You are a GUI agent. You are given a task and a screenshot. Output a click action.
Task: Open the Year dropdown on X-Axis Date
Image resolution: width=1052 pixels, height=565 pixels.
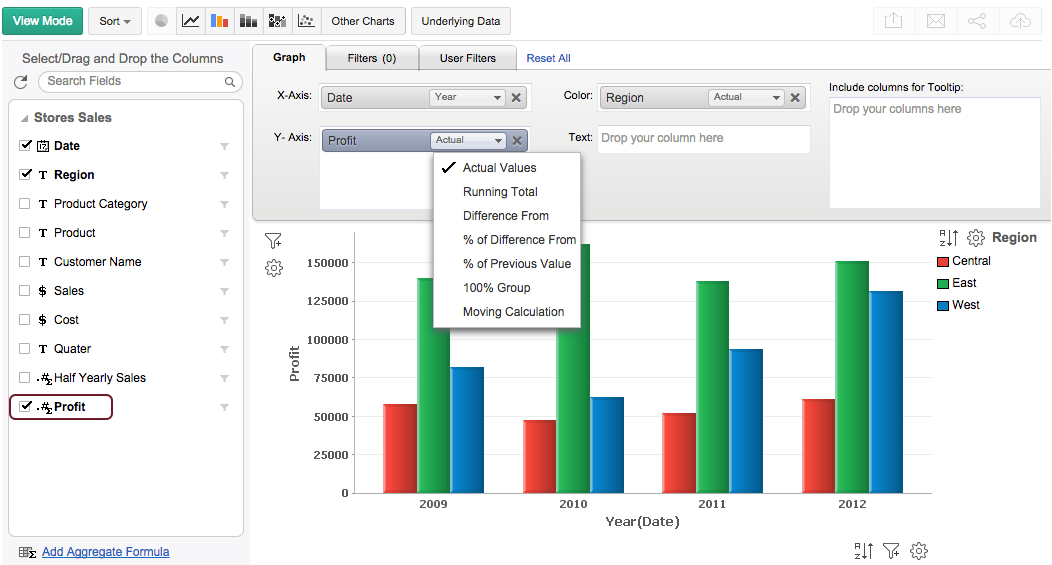[x=468, y=98]
